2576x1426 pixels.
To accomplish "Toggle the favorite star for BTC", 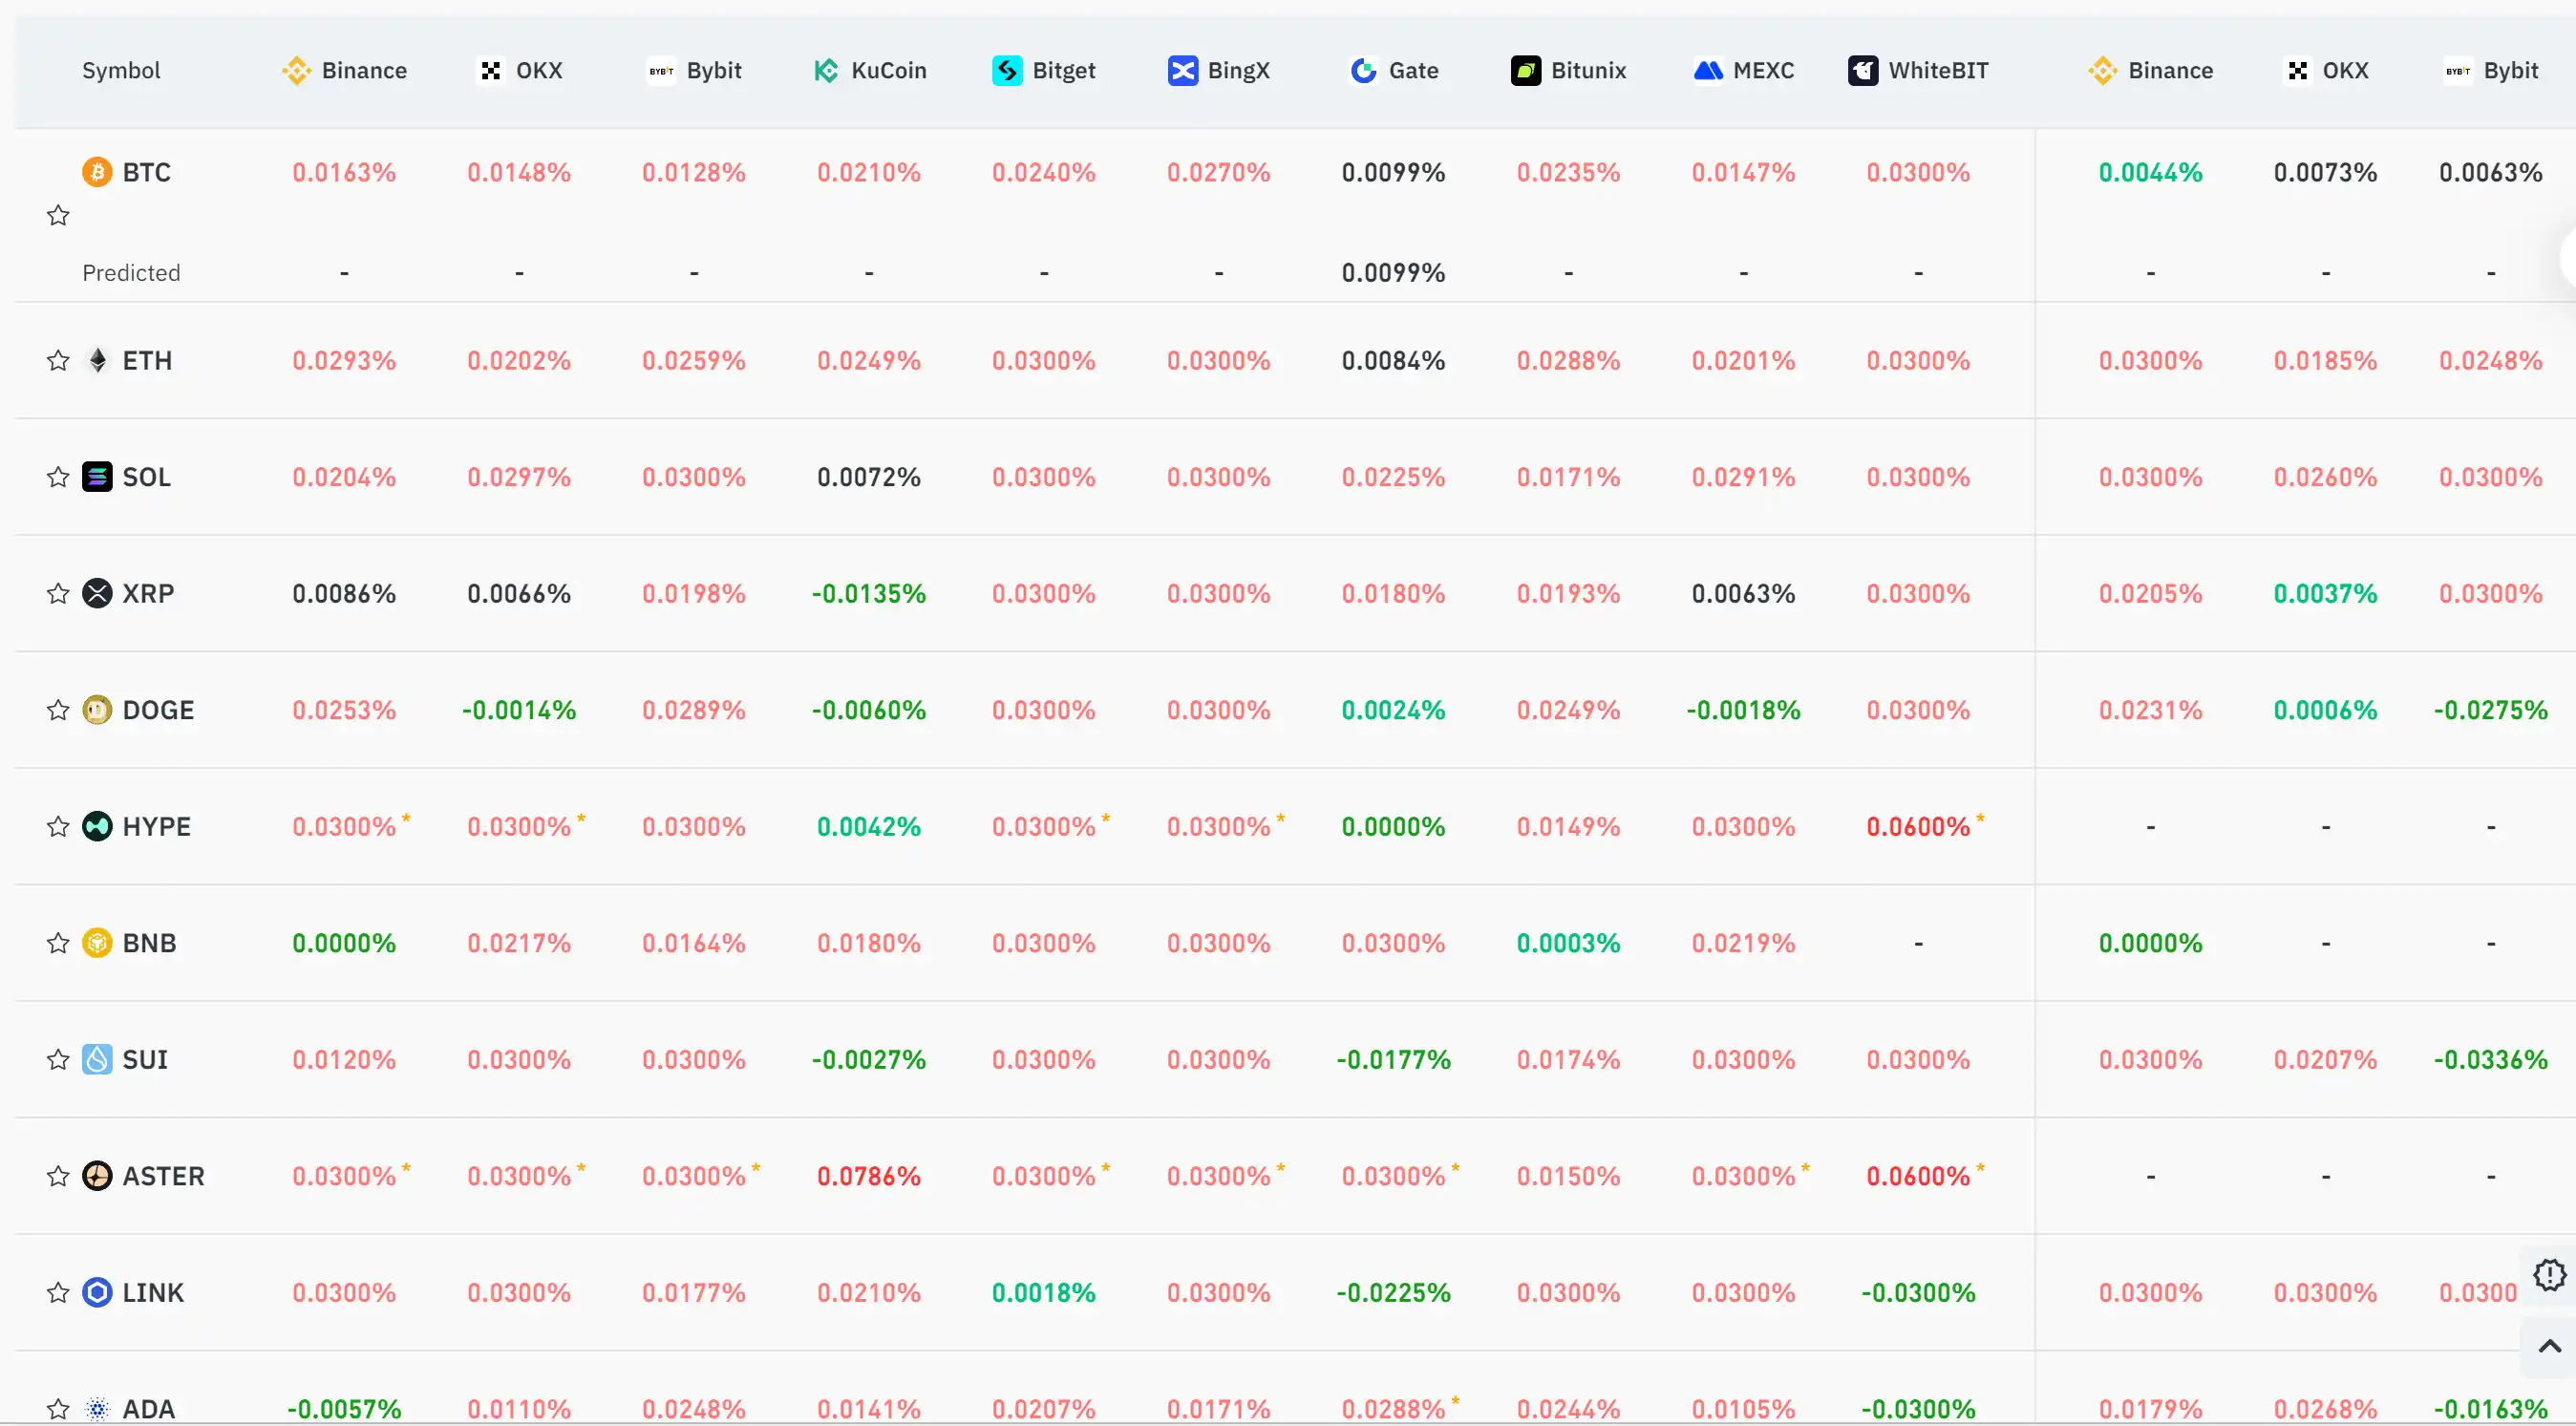I will (58, 216).
